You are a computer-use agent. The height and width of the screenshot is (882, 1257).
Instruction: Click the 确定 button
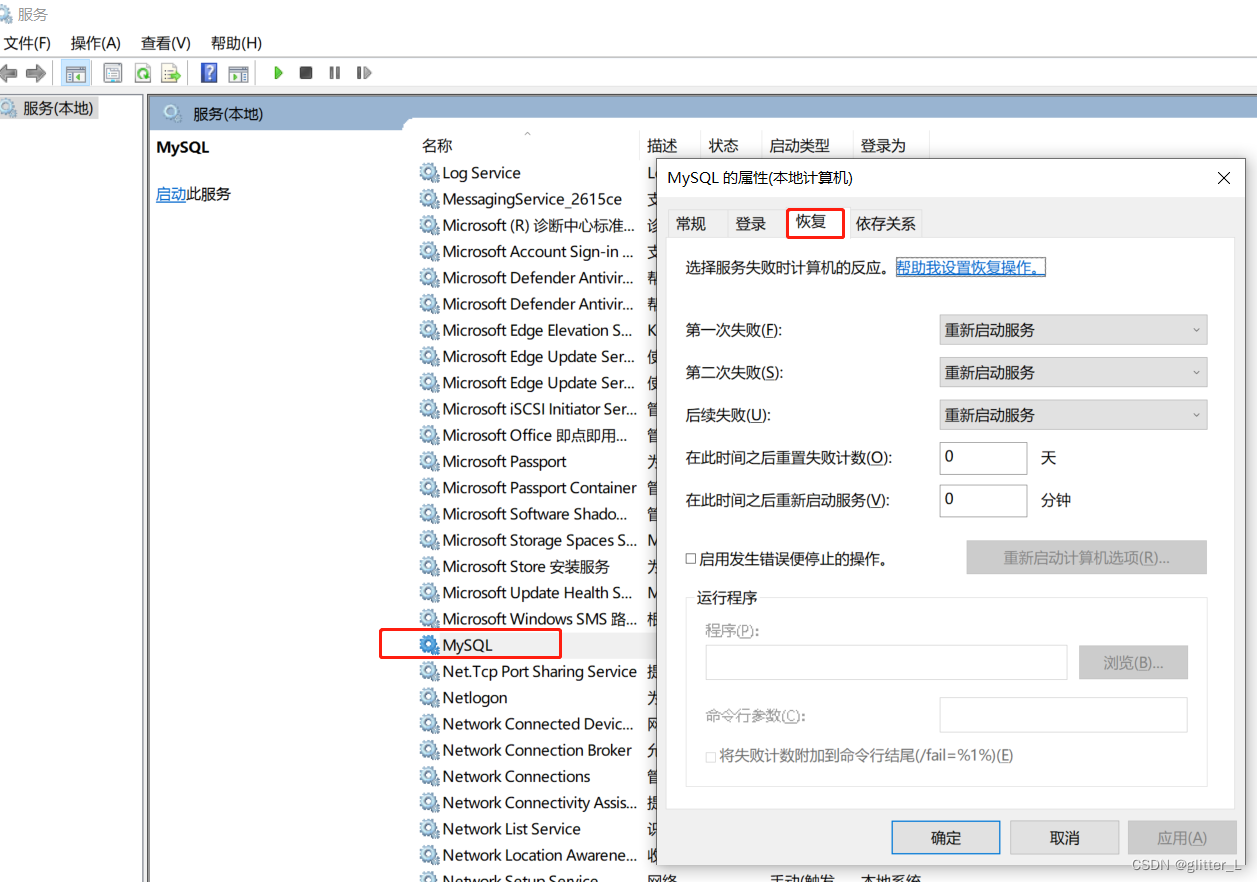pyautogui.click(x=946, y=838)
